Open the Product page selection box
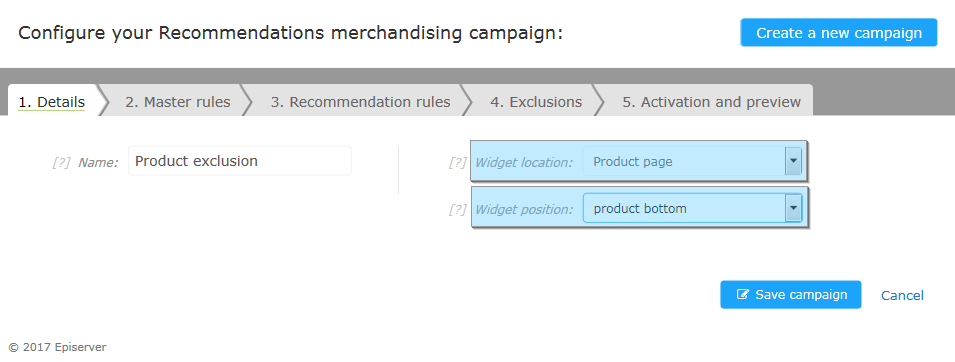Image resolution: width=955 pixels, height=362 pixels. (692, 161)
